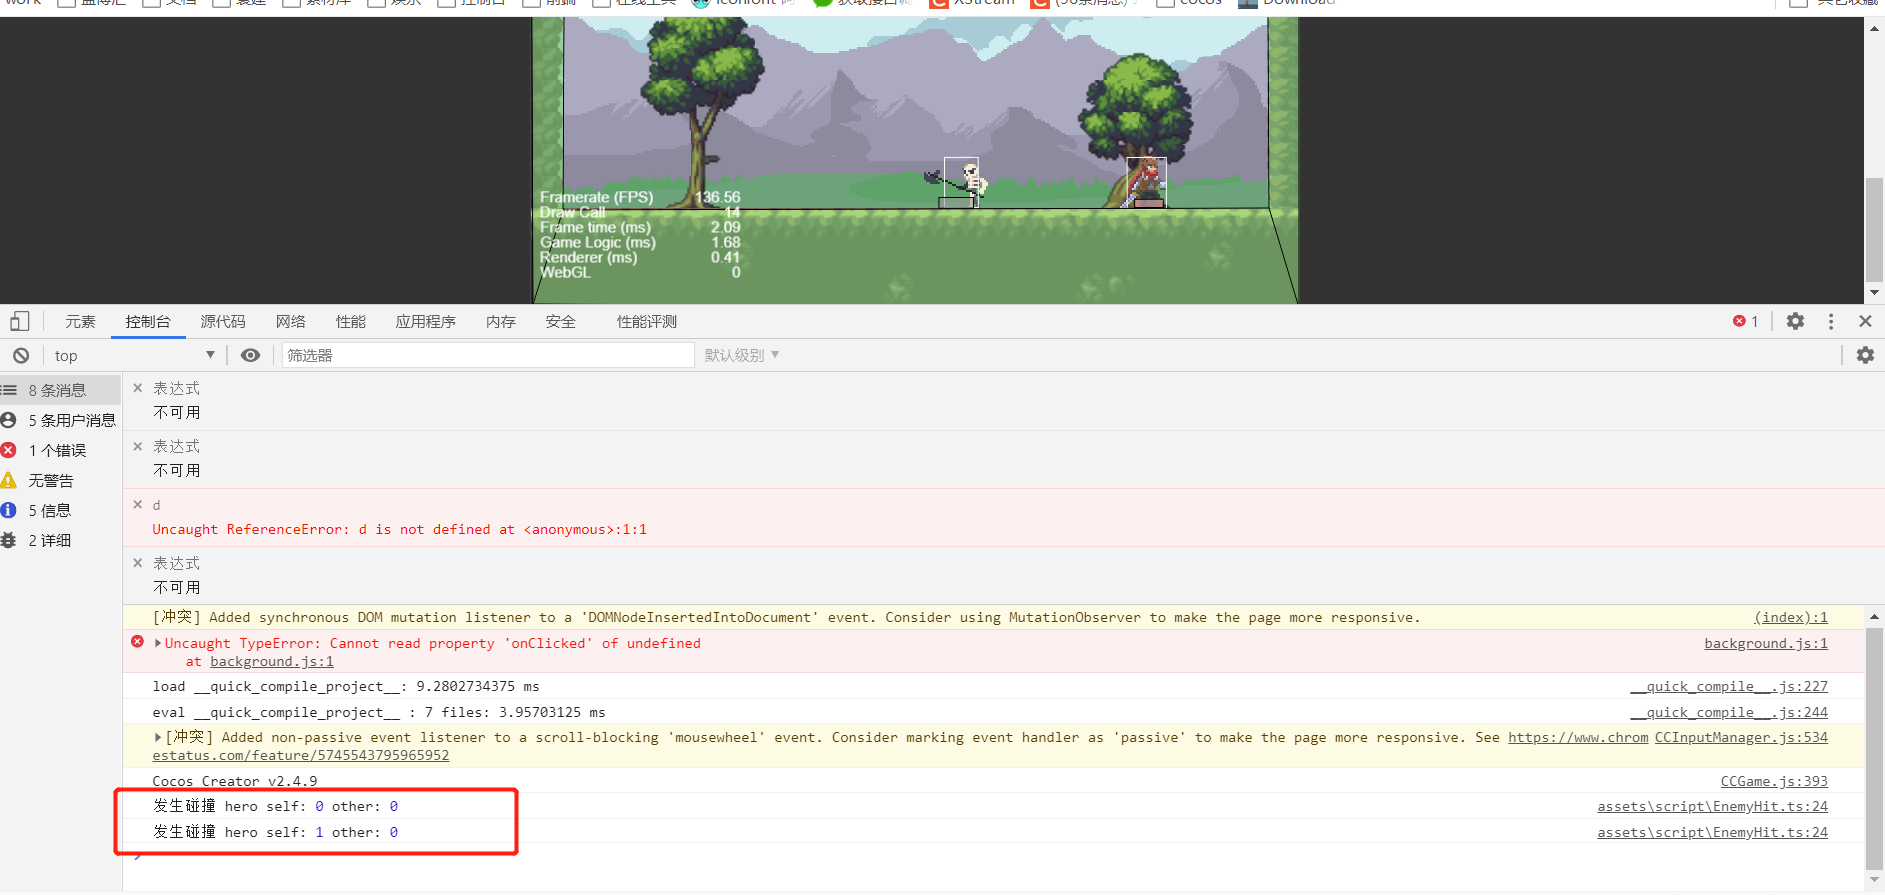Click the Draw Call stat in game
The width and height of the screenshot is (1885, 895).
[x=640, y=212]
